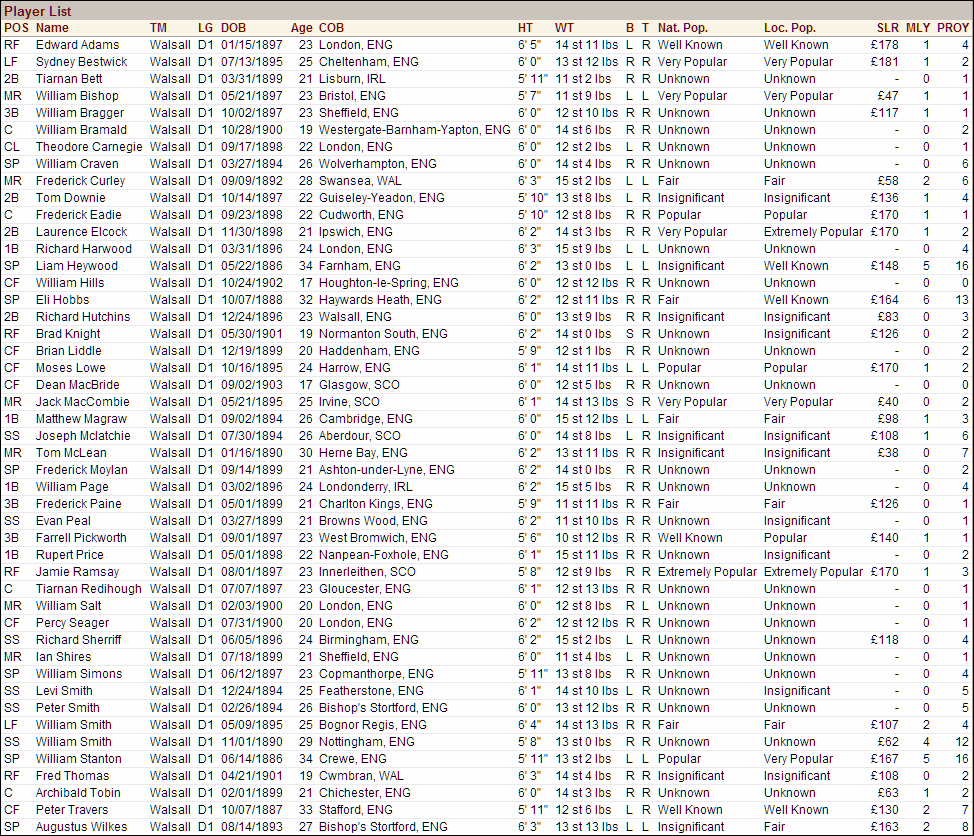Click the Walsall team link on Eli Hobbs' row
Screen dimensions: 974x836
[x=169, y=300]
